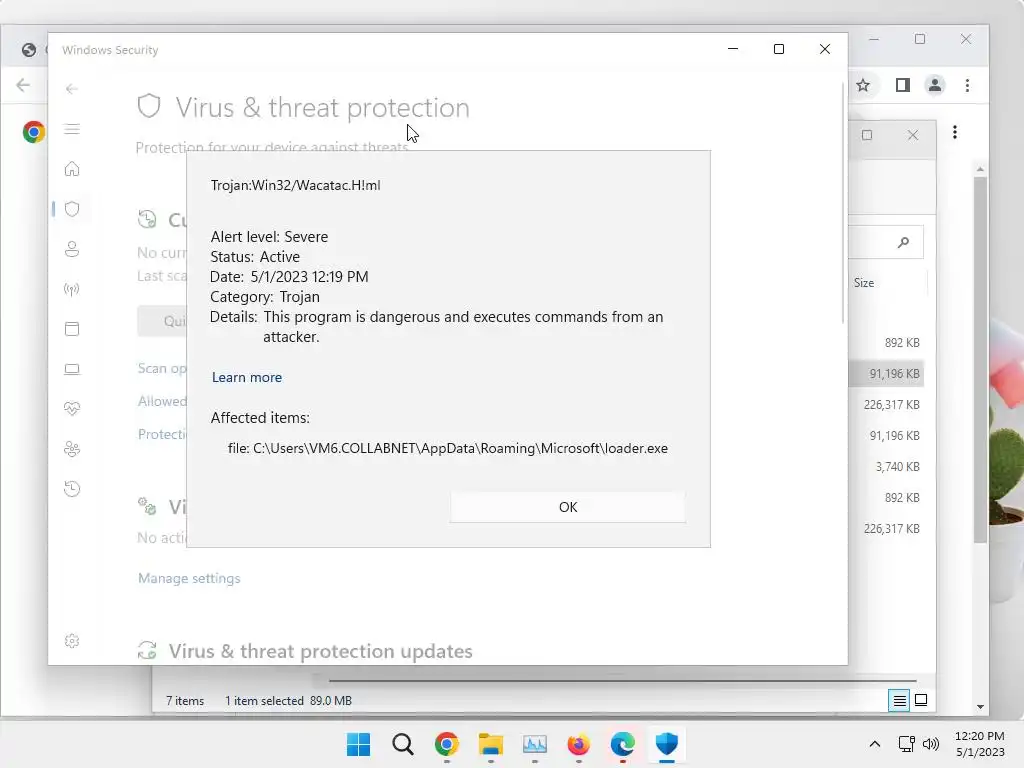This screenshot has height=768, width=1024.
Task: Click the File Explorer horizontal scrollbar
Action: pos(622,680)
